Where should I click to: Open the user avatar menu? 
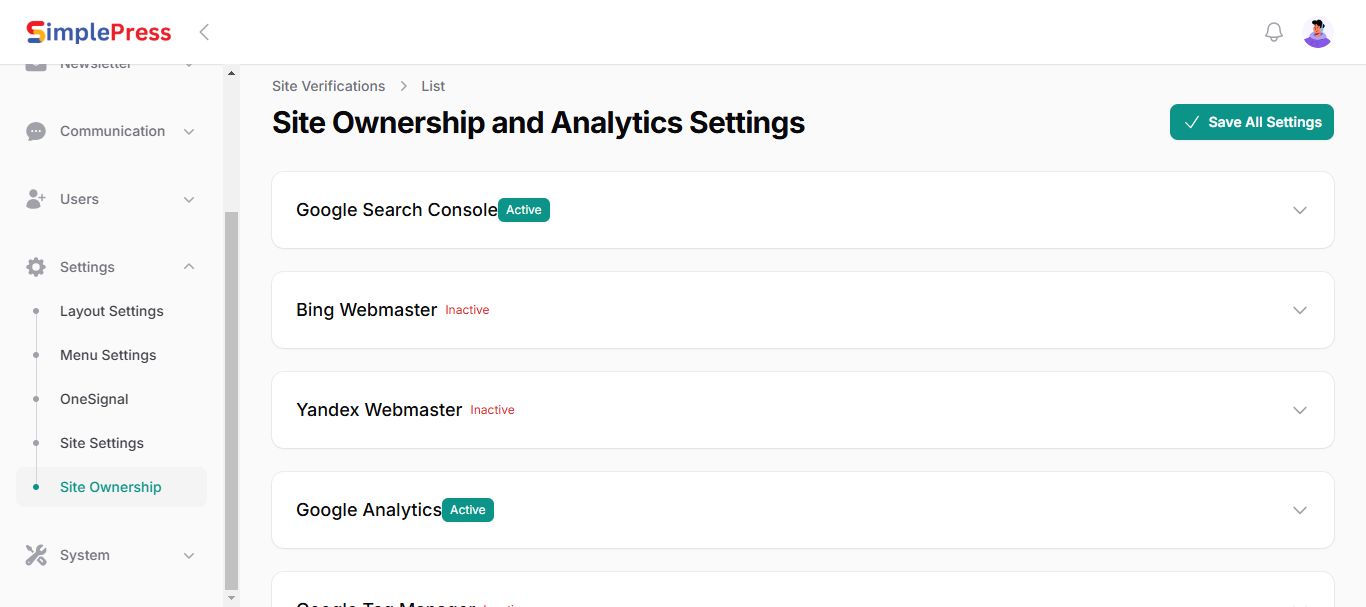click(1318, 32)
